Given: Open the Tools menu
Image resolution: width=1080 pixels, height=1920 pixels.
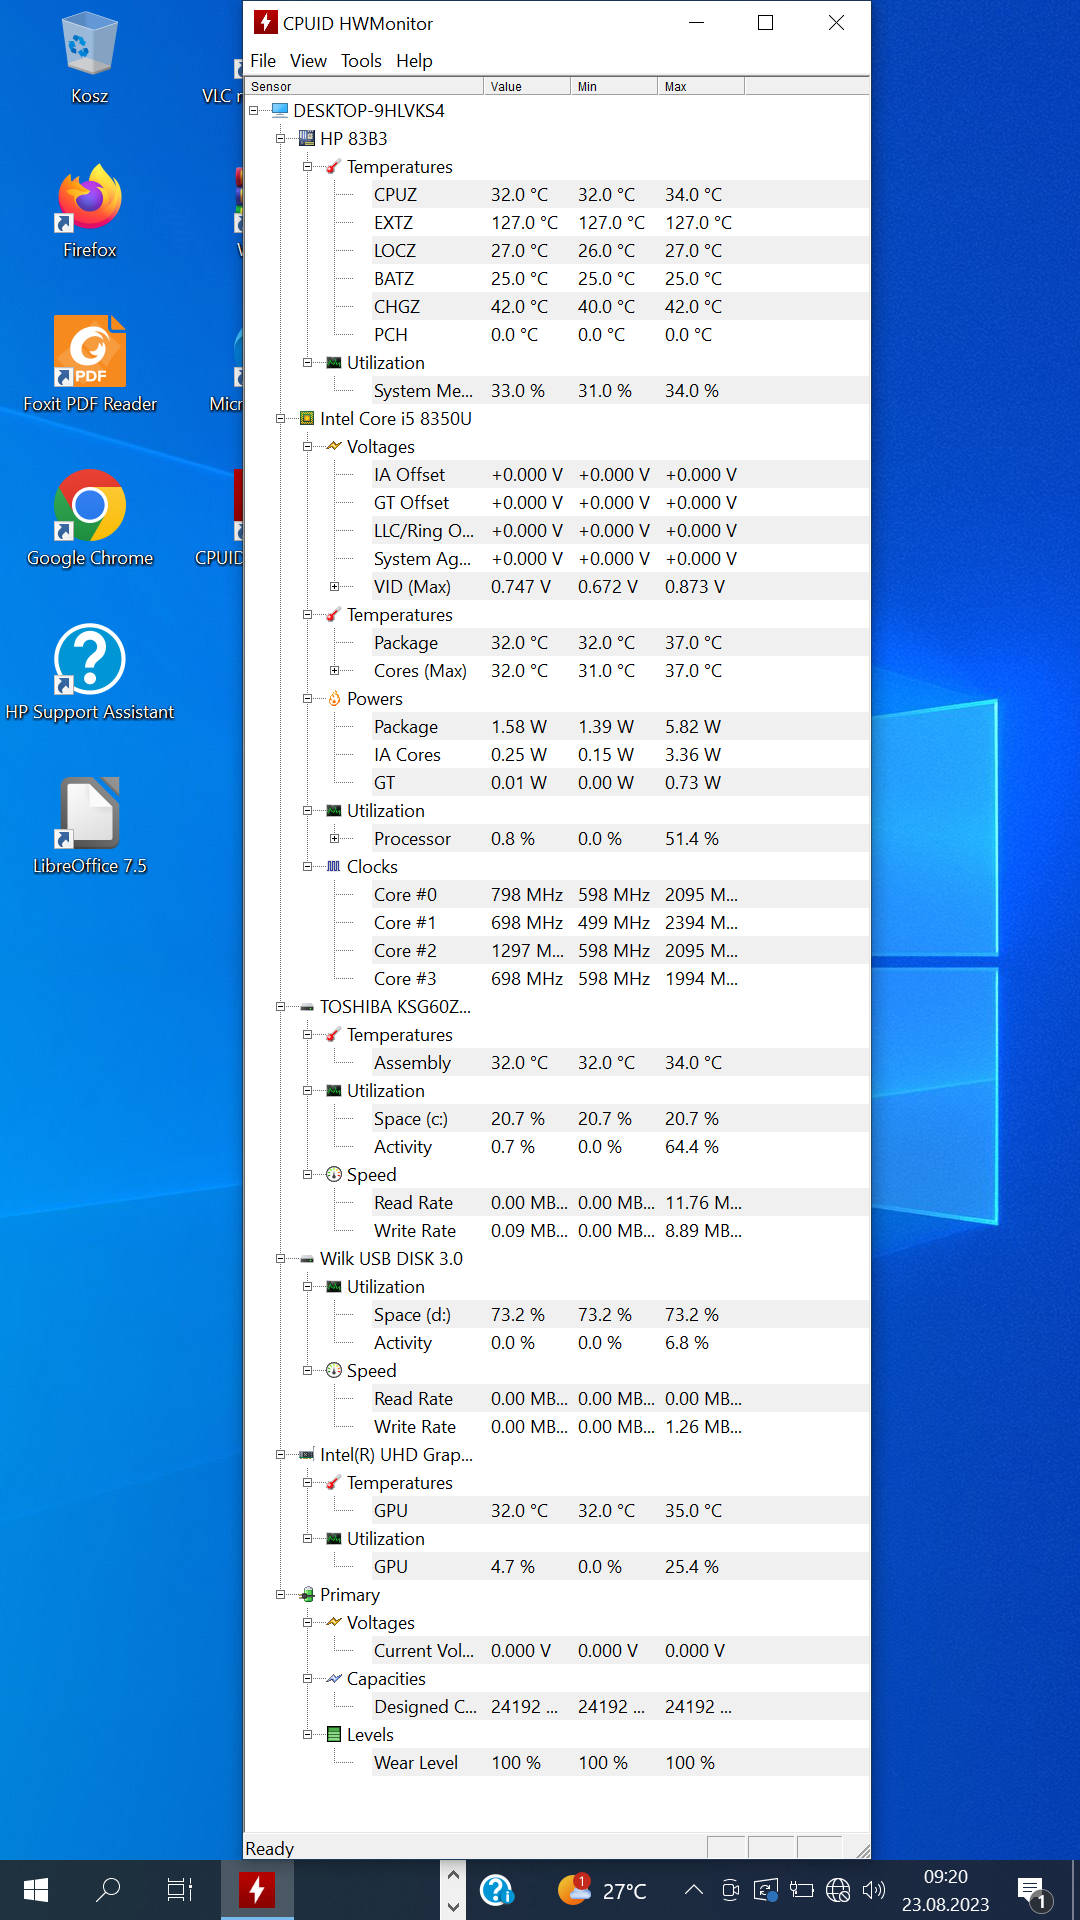Looking at the screenshot, I should [x=361, y=61].
